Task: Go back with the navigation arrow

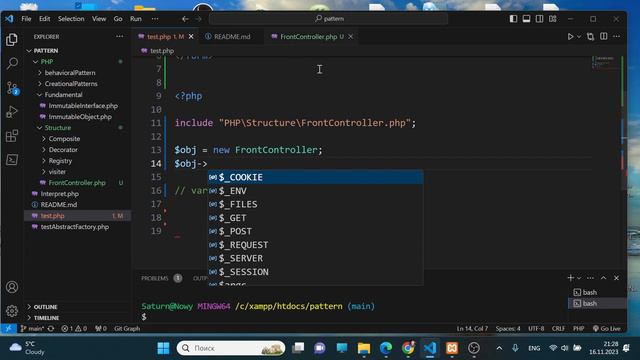Action: 185,19
